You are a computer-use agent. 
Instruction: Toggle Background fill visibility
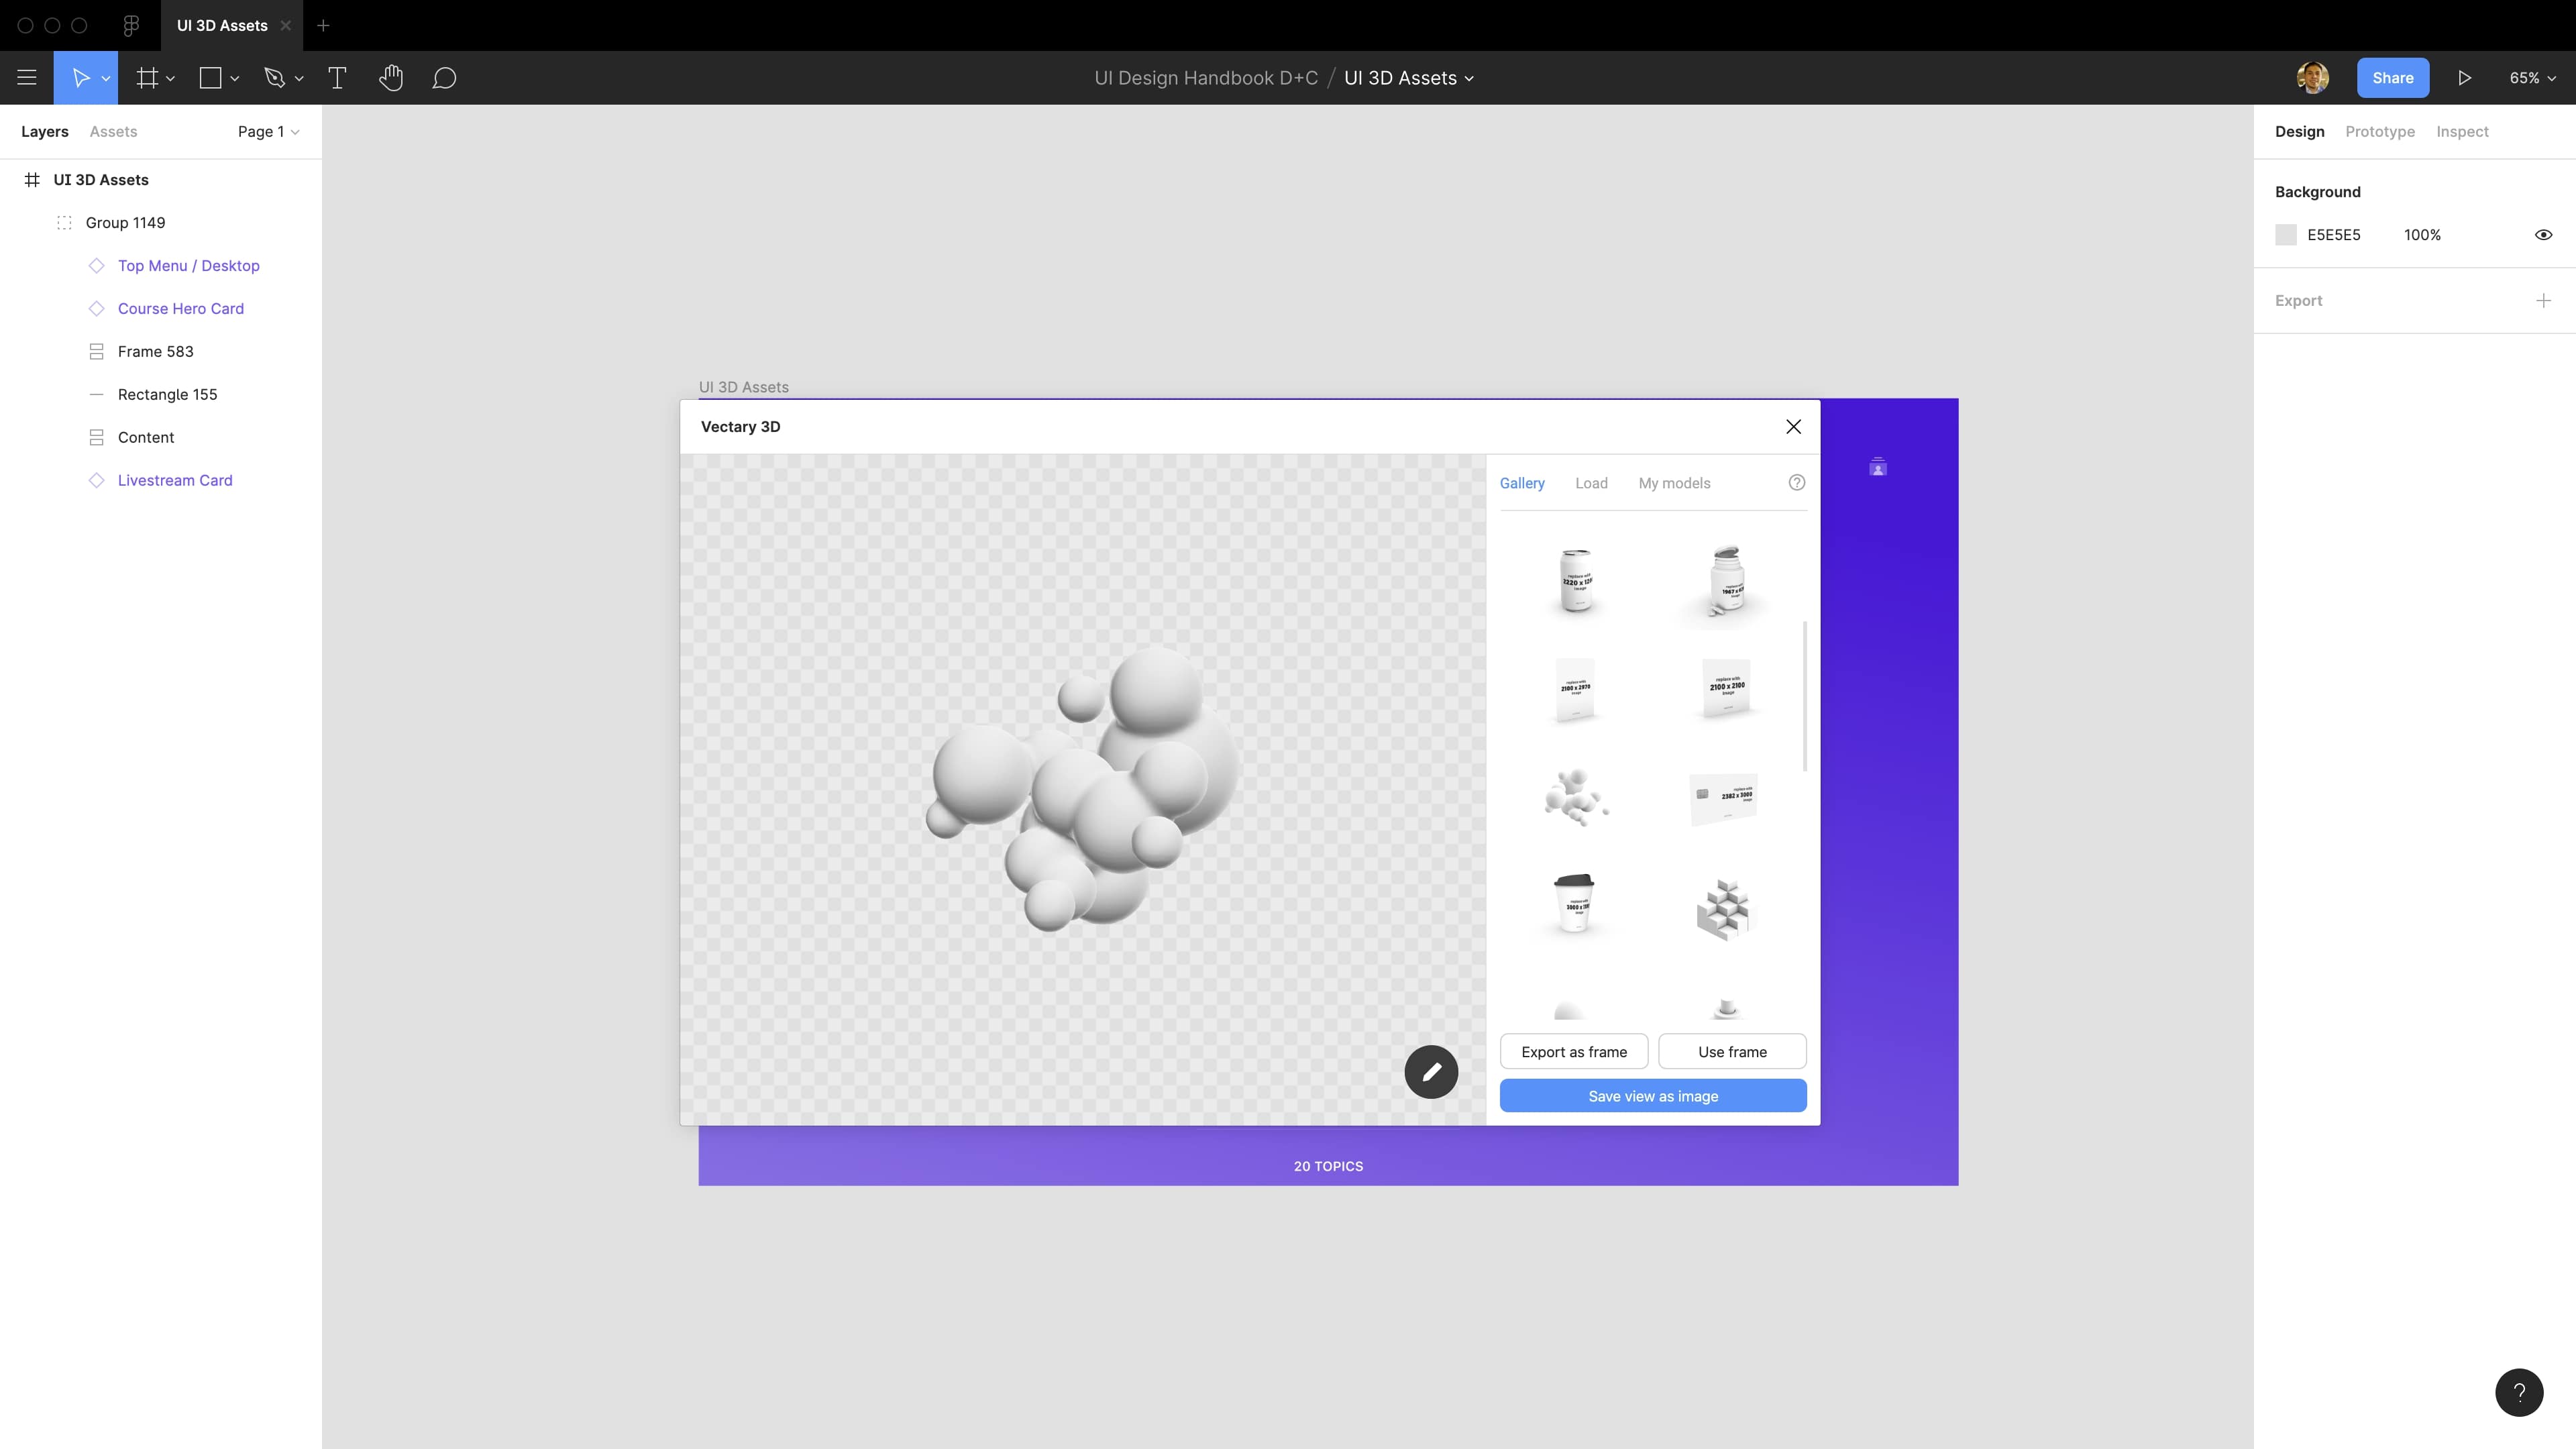click(2544, 234)
